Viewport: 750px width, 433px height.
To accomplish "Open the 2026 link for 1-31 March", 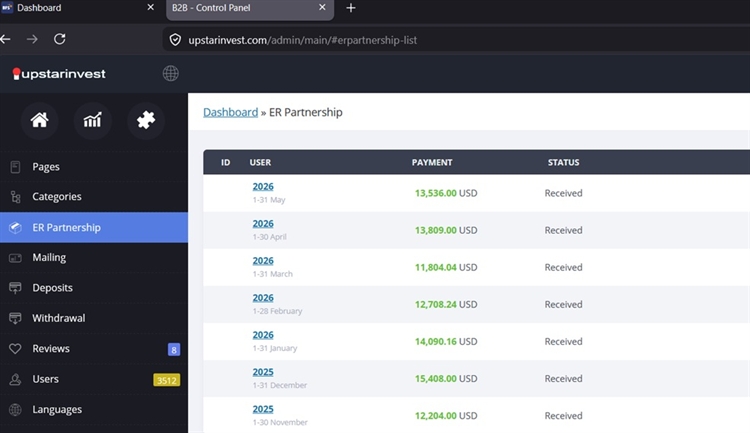I will (263, 261).
